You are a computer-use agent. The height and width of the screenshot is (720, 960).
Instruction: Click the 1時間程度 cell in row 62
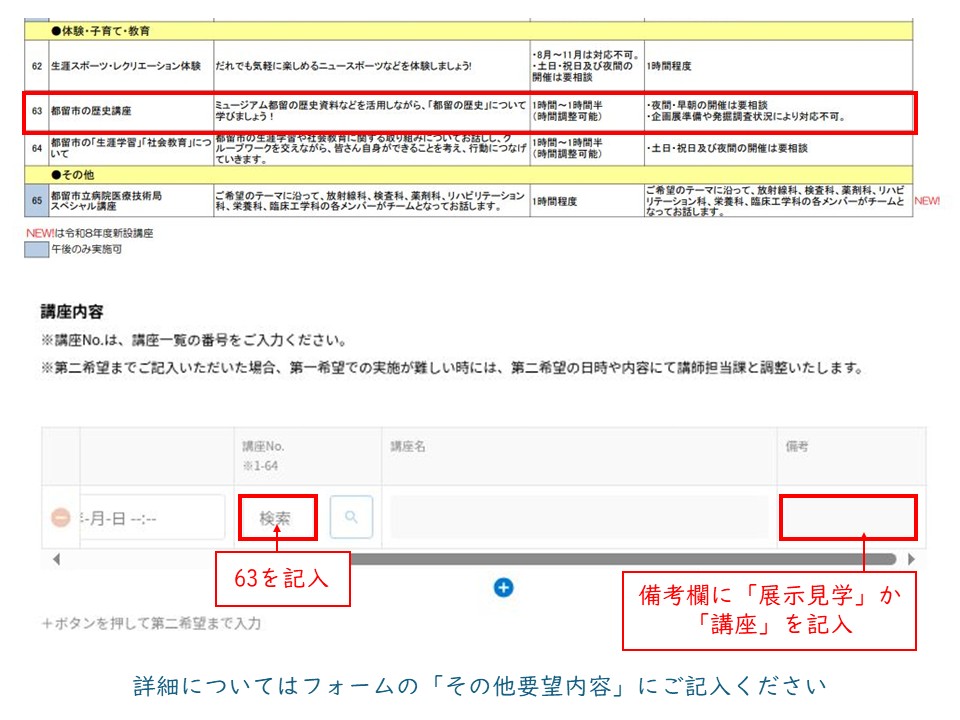(x=778, y=66)
